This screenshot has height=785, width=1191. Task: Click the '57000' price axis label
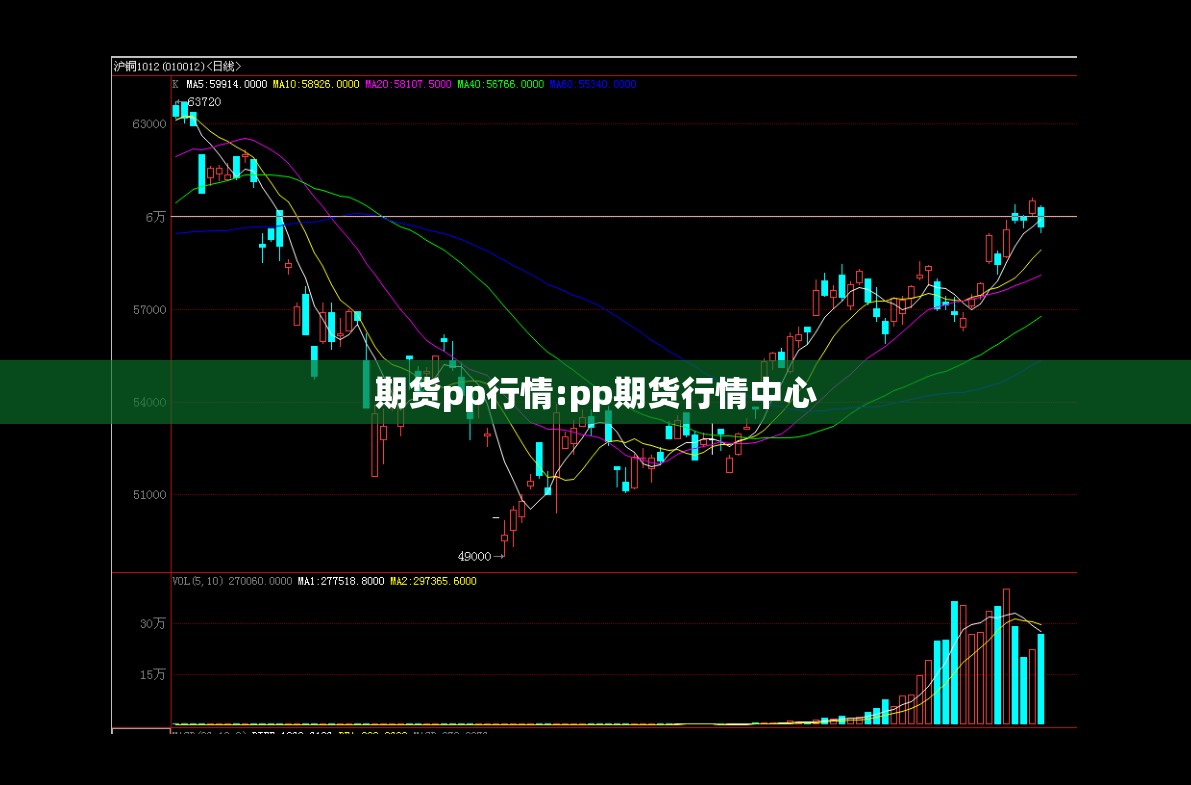point(149,310)
